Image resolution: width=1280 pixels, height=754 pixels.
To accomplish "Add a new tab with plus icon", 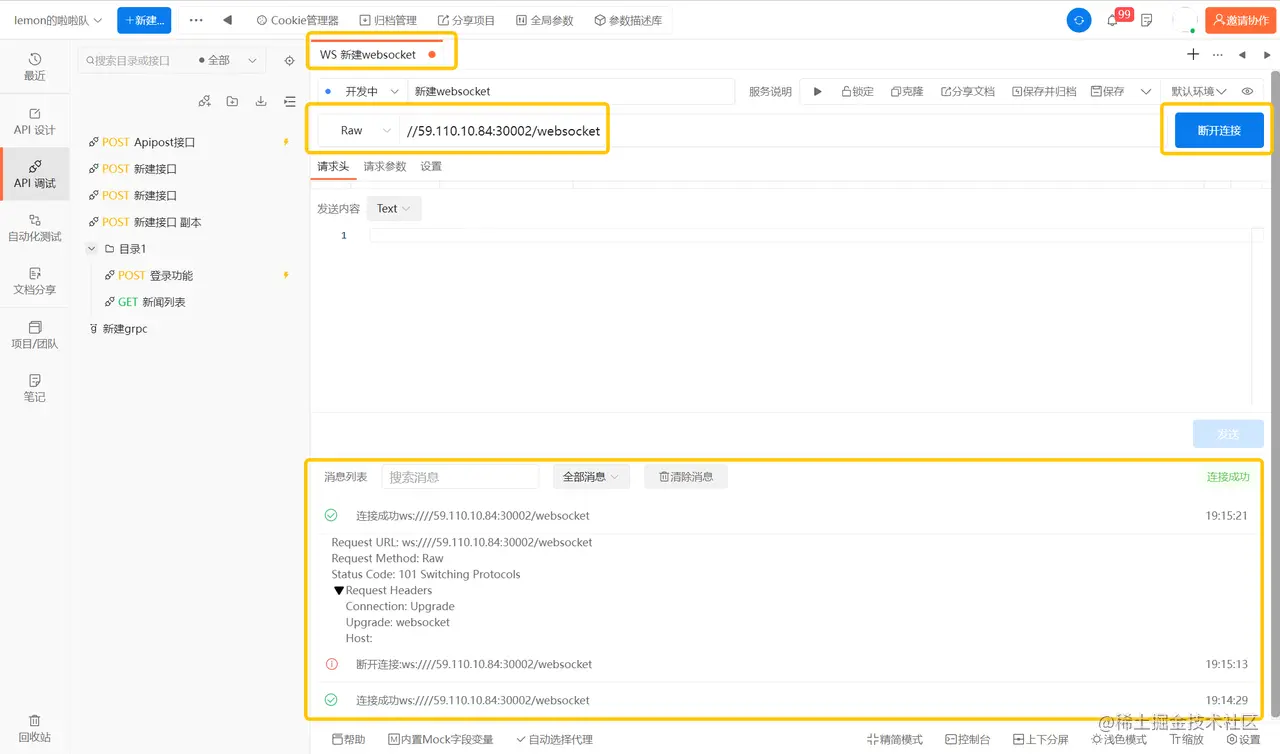I will tap(1193, 55).
